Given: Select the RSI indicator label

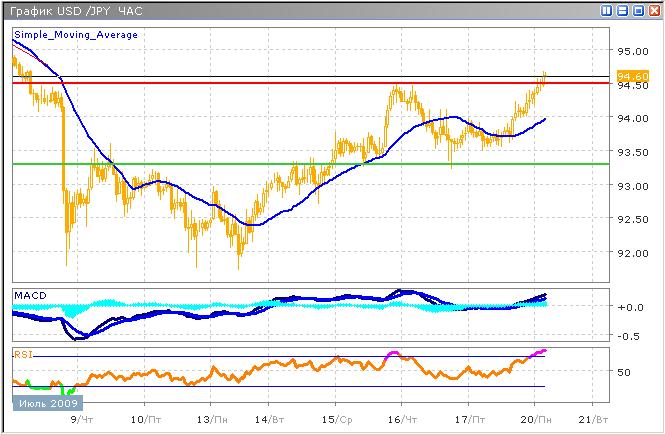Looking at the screenshot, I should coord(23,354).
